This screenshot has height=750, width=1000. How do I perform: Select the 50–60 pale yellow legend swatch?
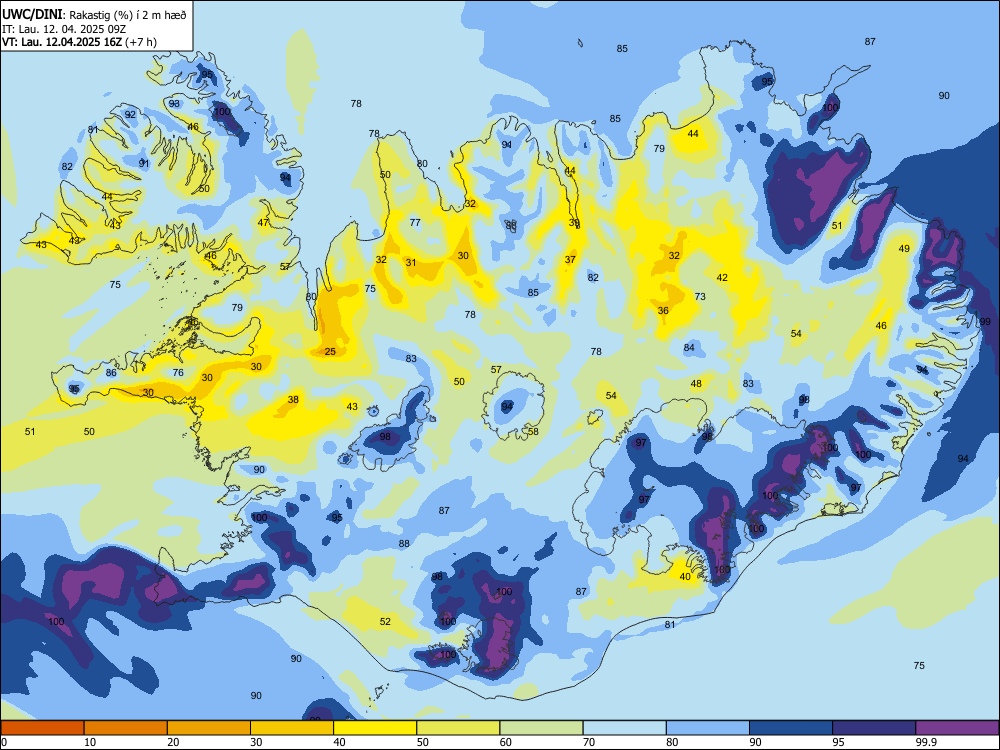point(458,728)
